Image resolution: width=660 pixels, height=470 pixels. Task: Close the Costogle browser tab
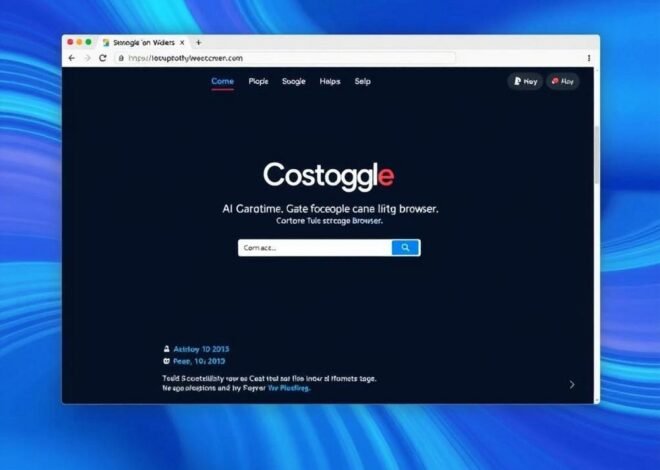point(182,42)
